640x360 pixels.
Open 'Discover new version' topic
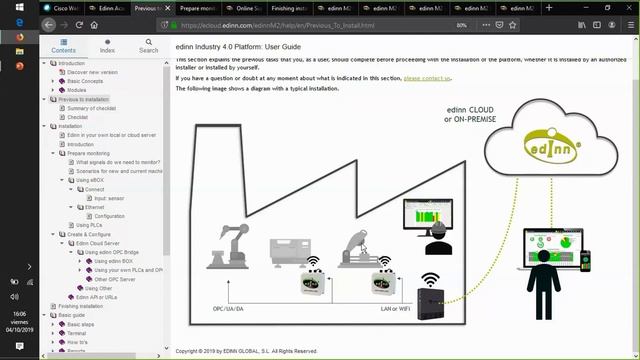(92, 72)
